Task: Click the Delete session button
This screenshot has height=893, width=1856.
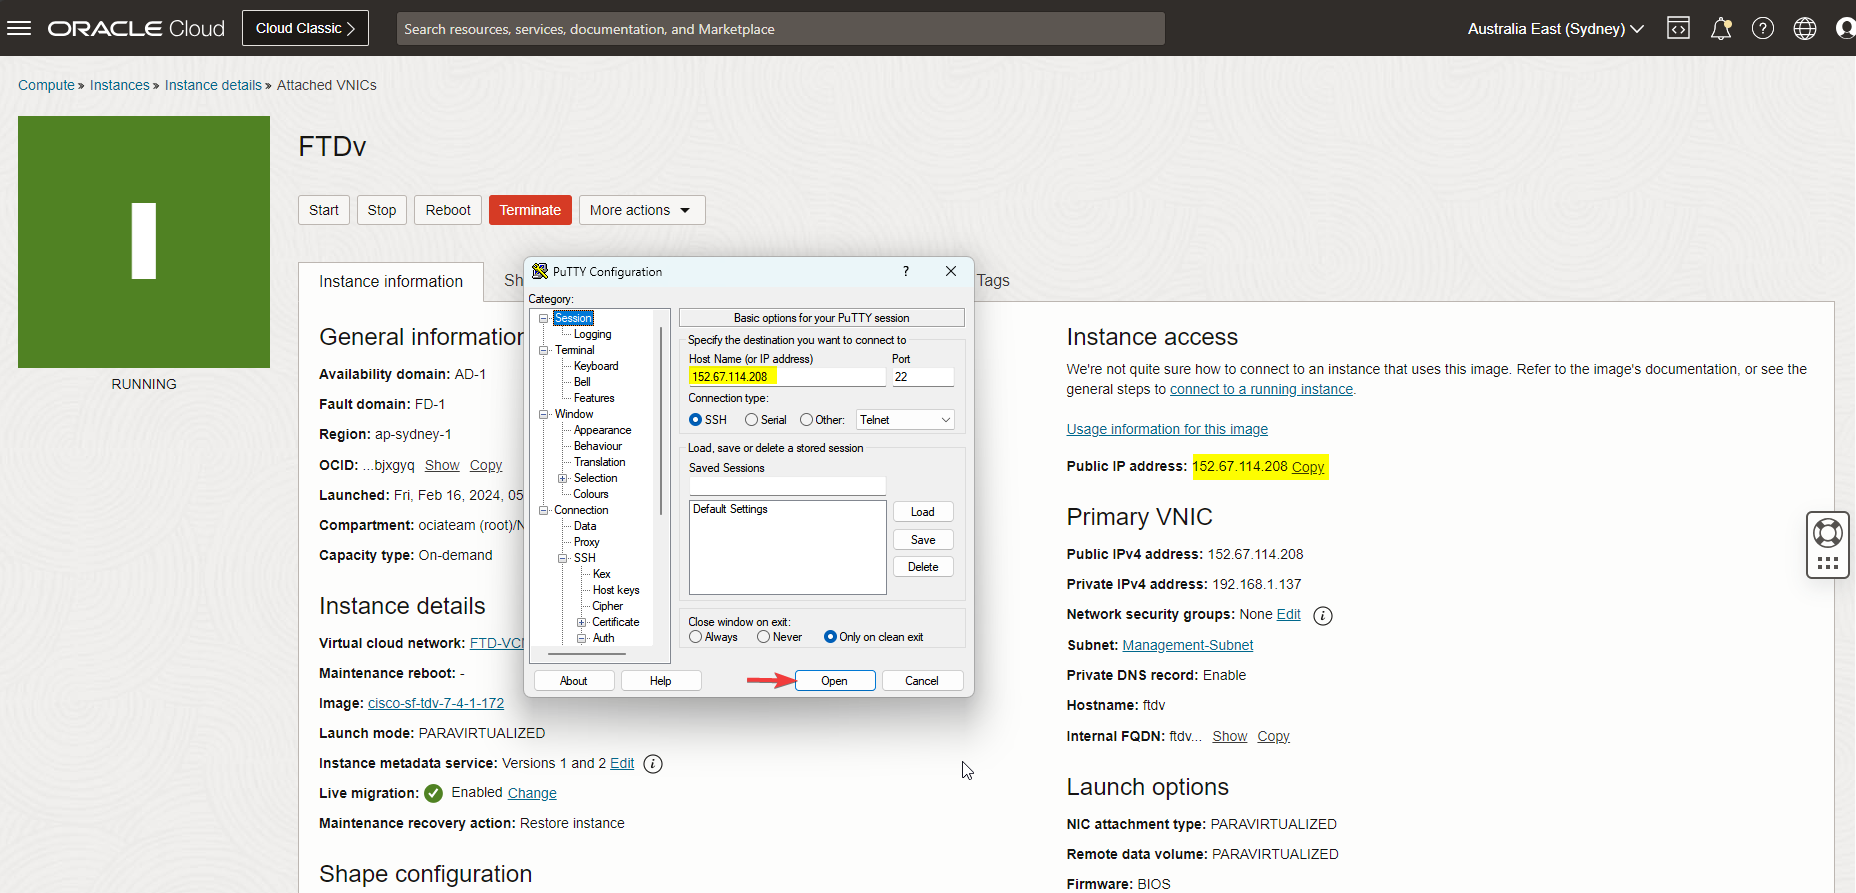Action: click(923, 567)
